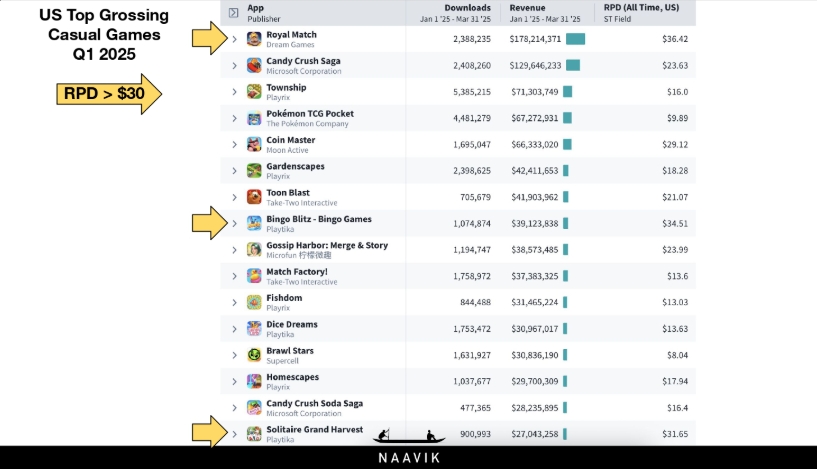Select the revenue value $178,214,371
The width and height of the screenshot is (817, 469).
pyautogui.click(x=535, y=39)
